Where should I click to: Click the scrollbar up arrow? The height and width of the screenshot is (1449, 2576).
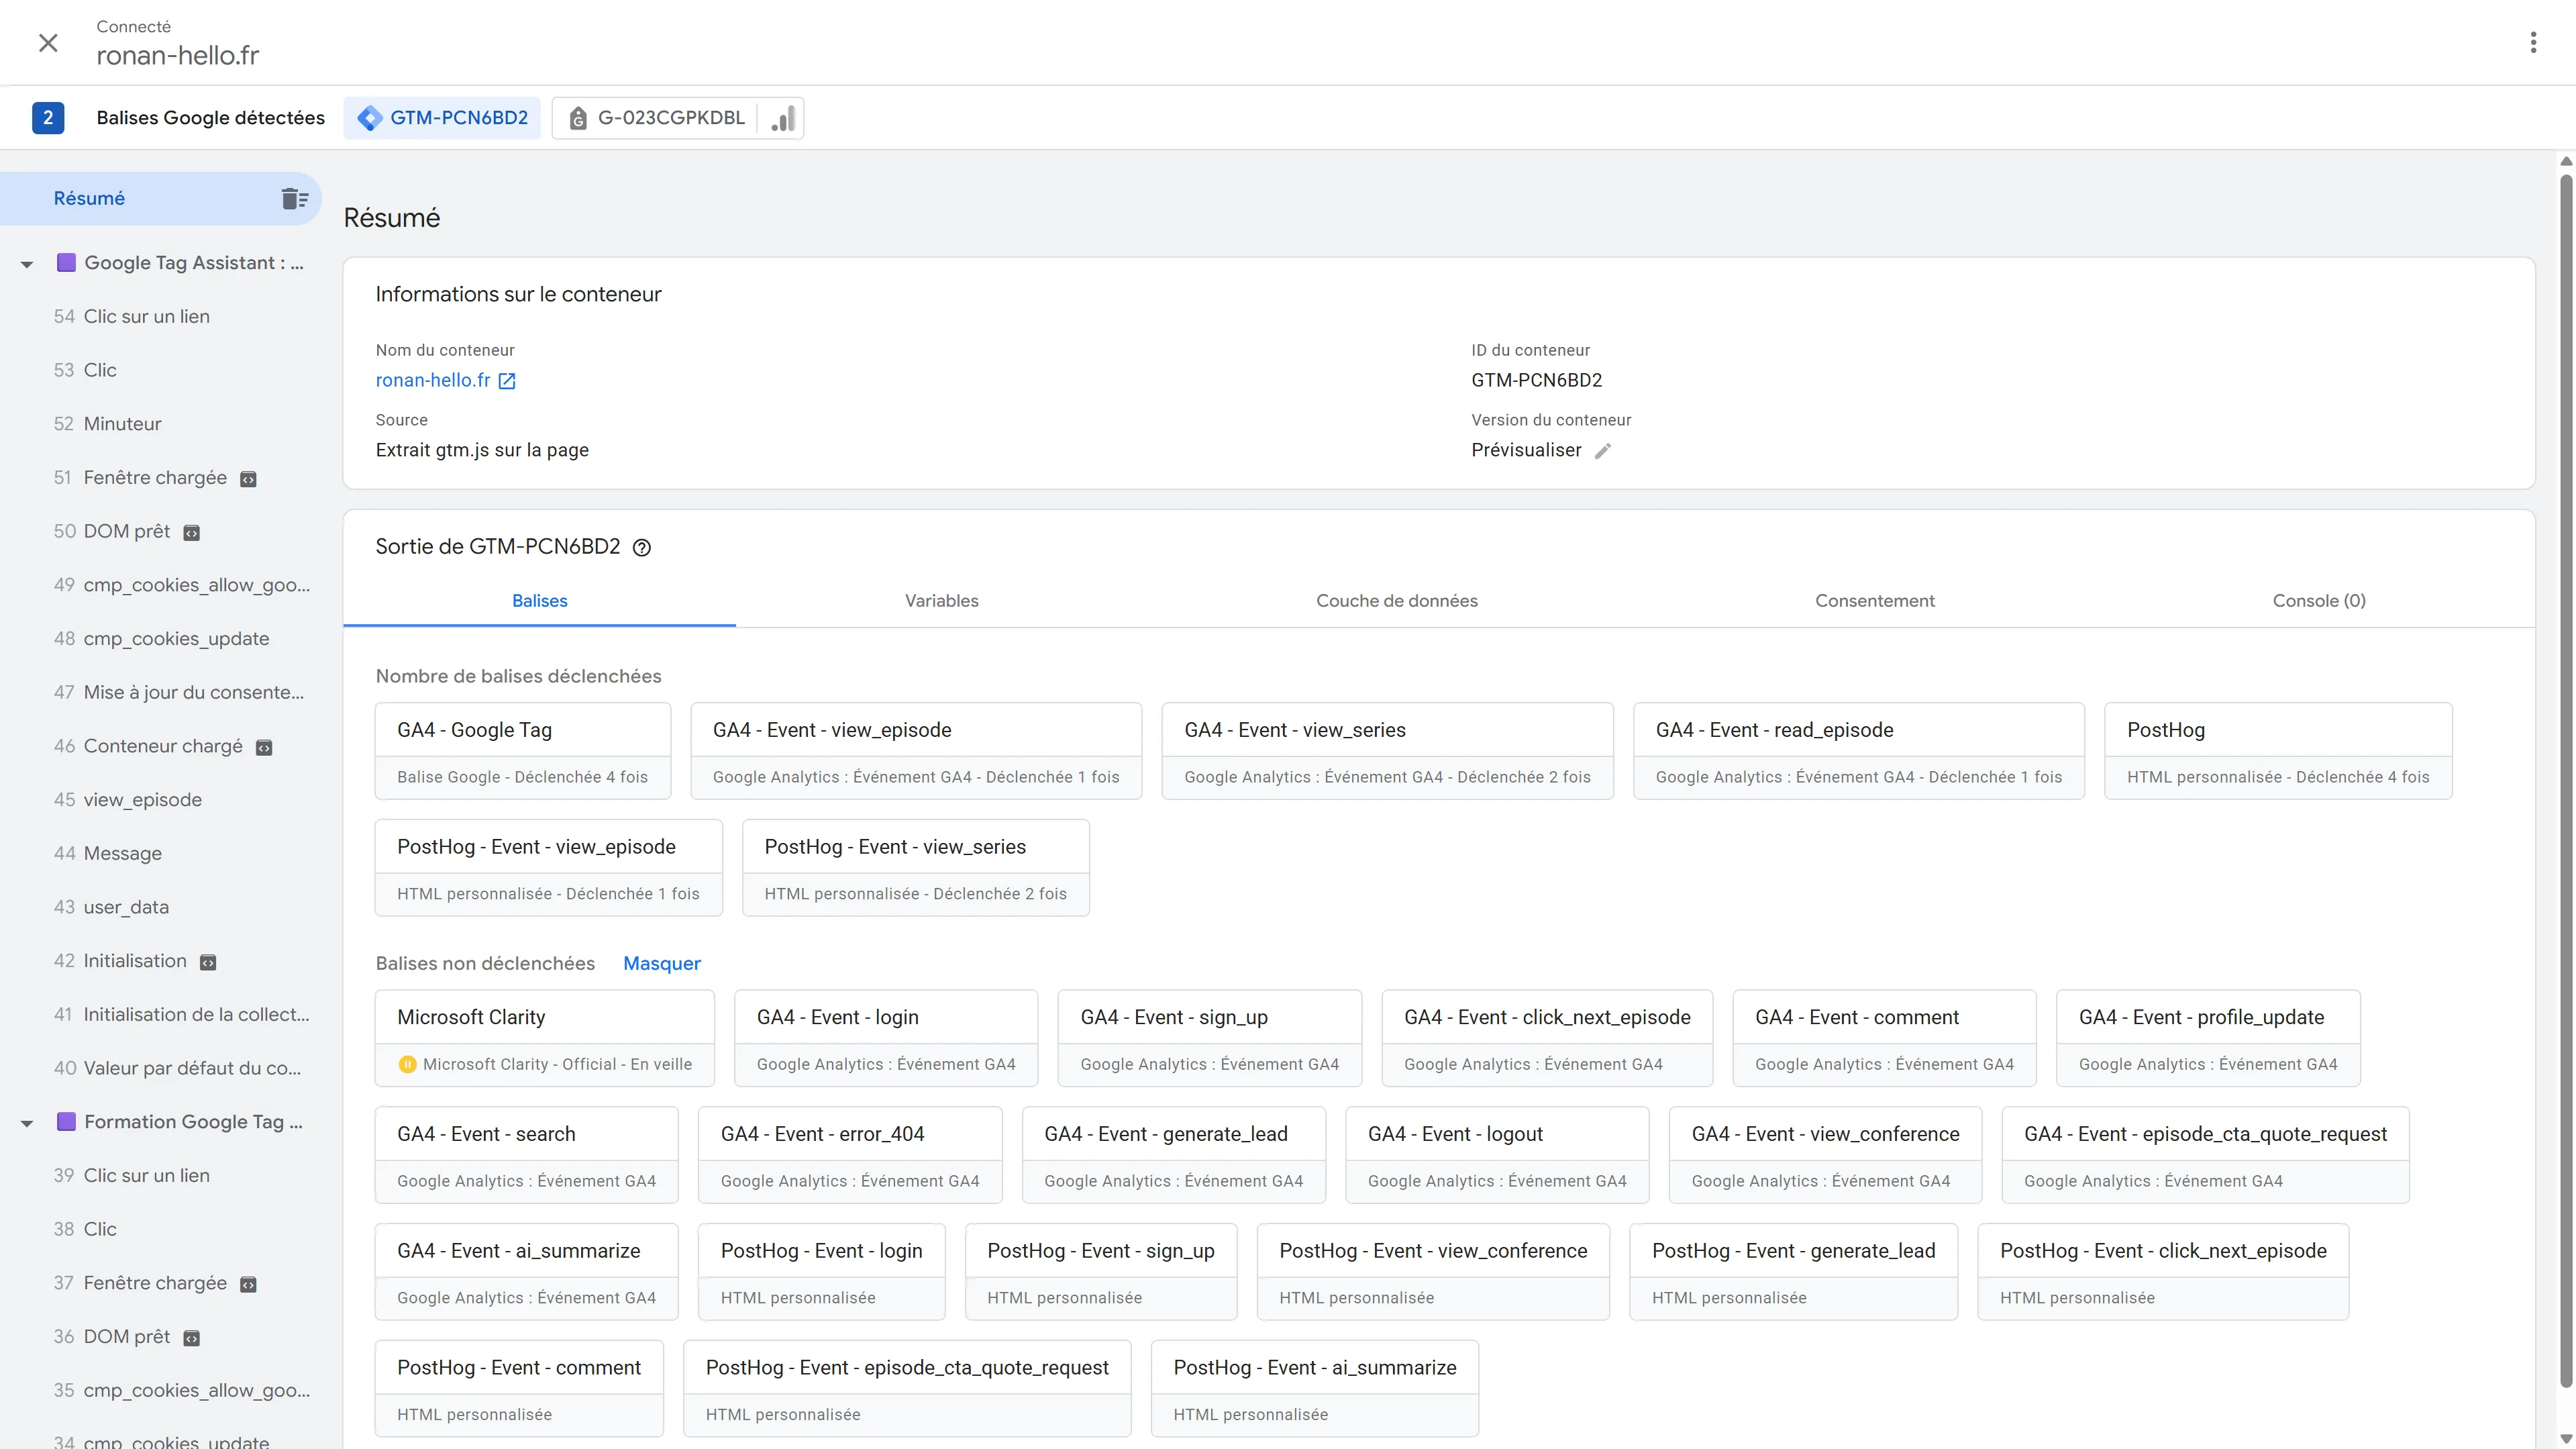pos(2566,161)
